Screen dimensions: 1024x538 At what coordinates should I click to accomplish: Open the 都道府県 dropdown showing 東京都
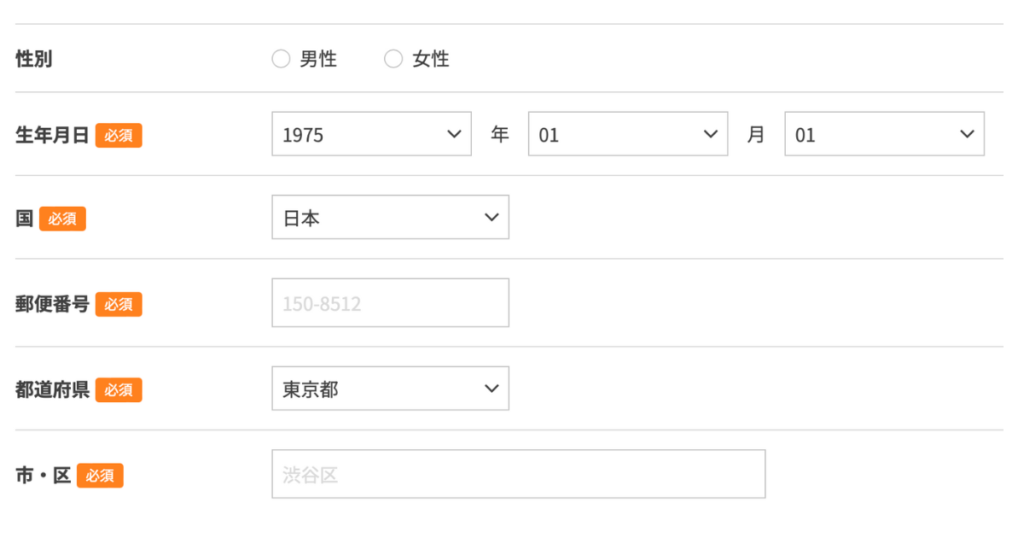391,388
